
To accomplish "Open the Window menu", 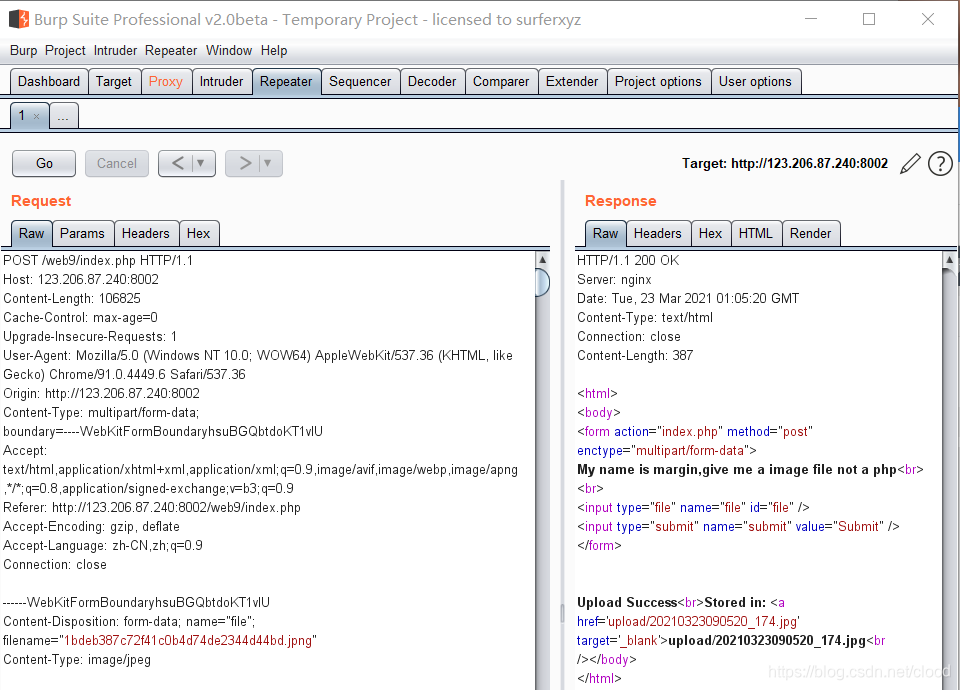I will 228,51.
